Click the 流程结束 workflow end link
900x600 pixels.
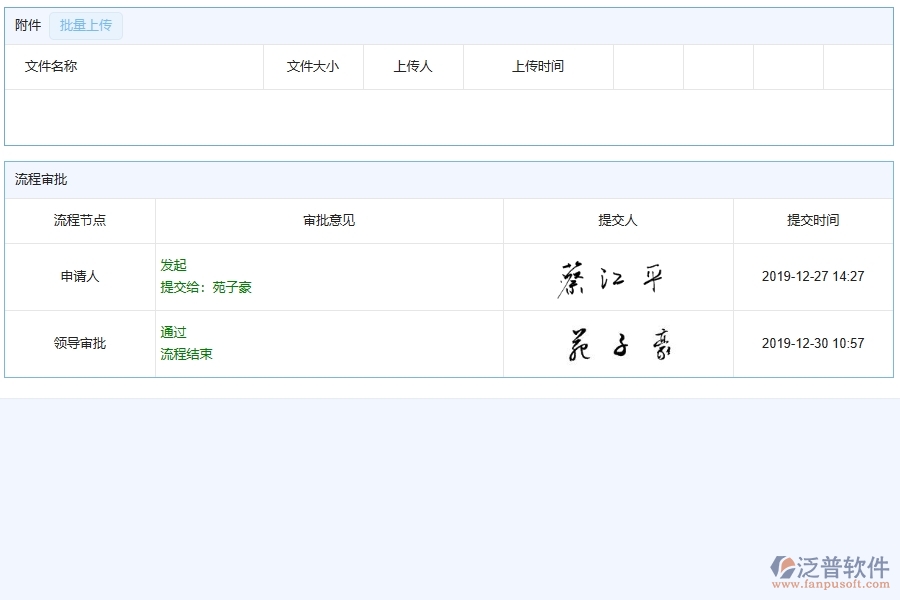185,353
